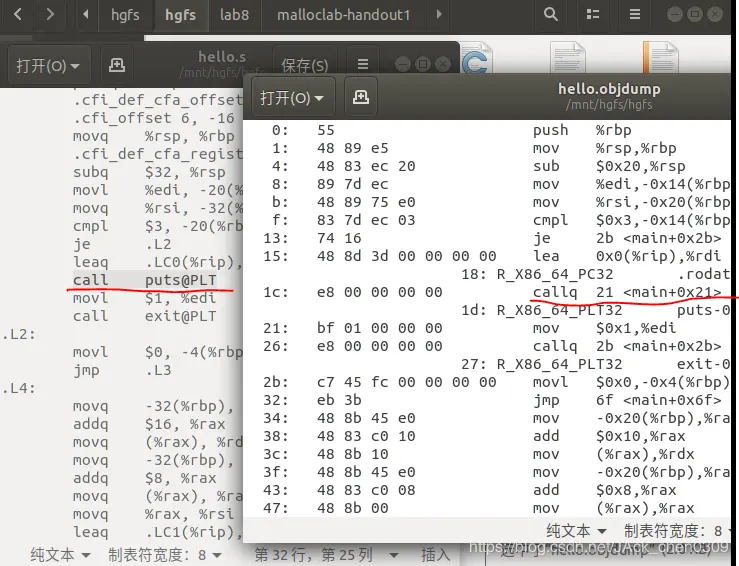The width and height of the screenshot is (739, 566).
Task: Show earlier path segments with left arrow
Action: coord(86,15)
